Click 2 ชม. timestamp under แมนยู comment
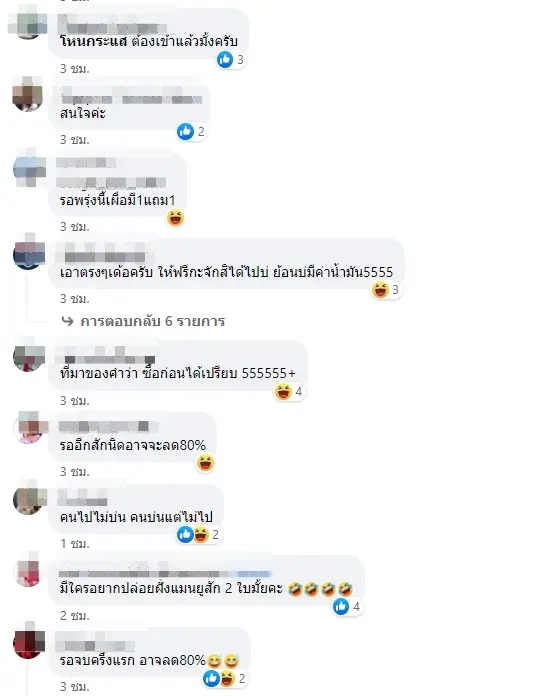This screenshot has width=560, height=696. tap(75, 616)
